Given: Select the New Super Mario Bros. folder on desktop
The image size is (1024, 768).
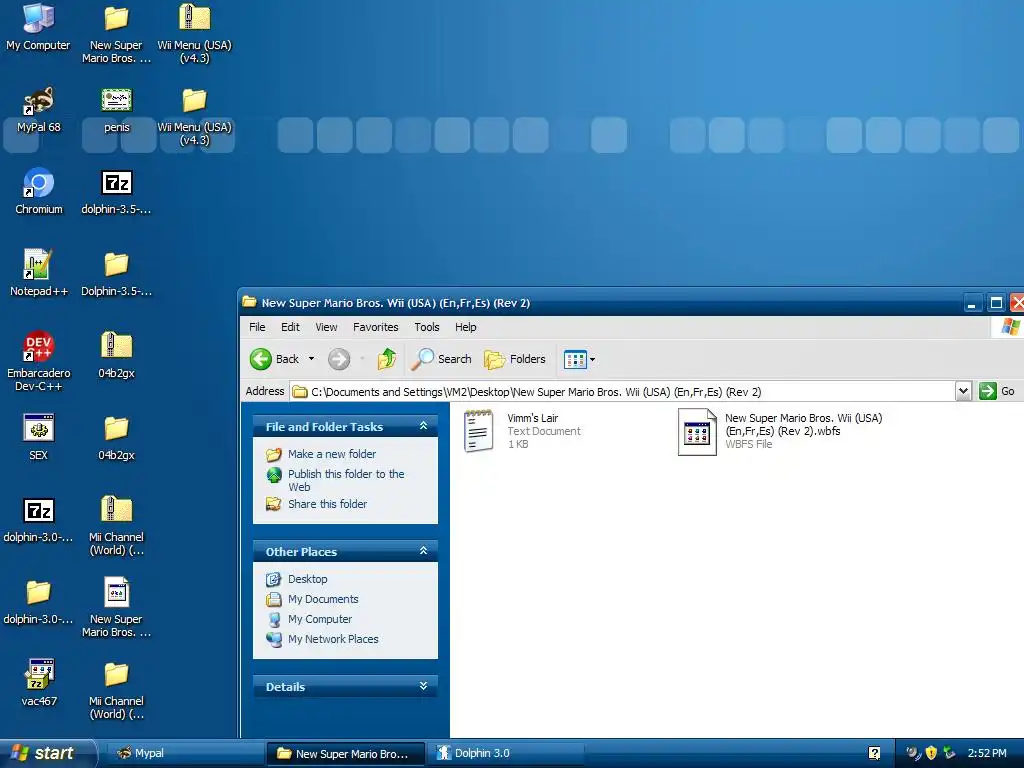Looking at the screenshot, I should 116,18.
